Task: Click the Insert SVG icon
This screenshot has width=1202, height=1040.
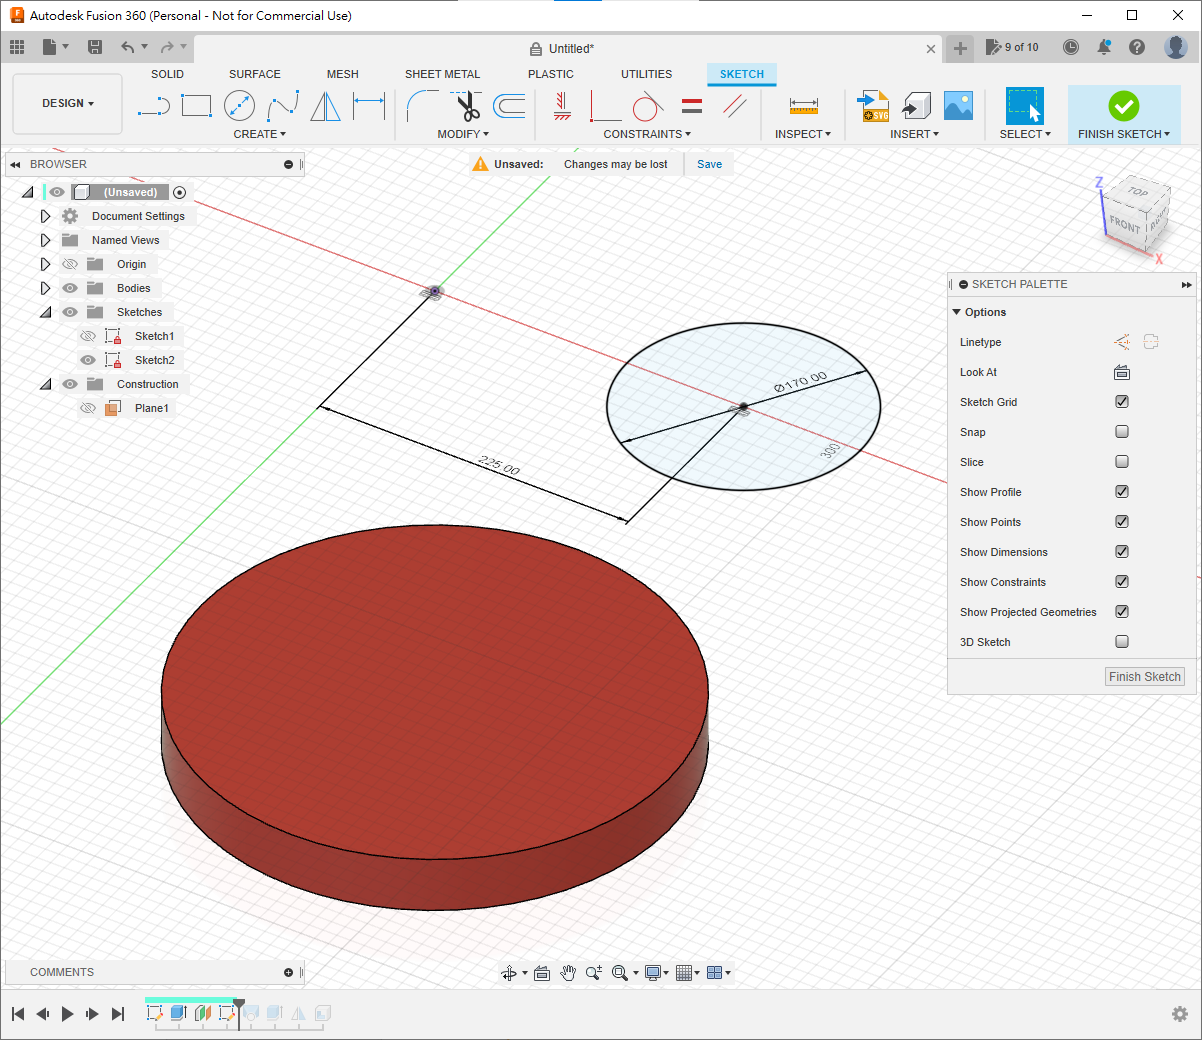Action: point(873,105)
